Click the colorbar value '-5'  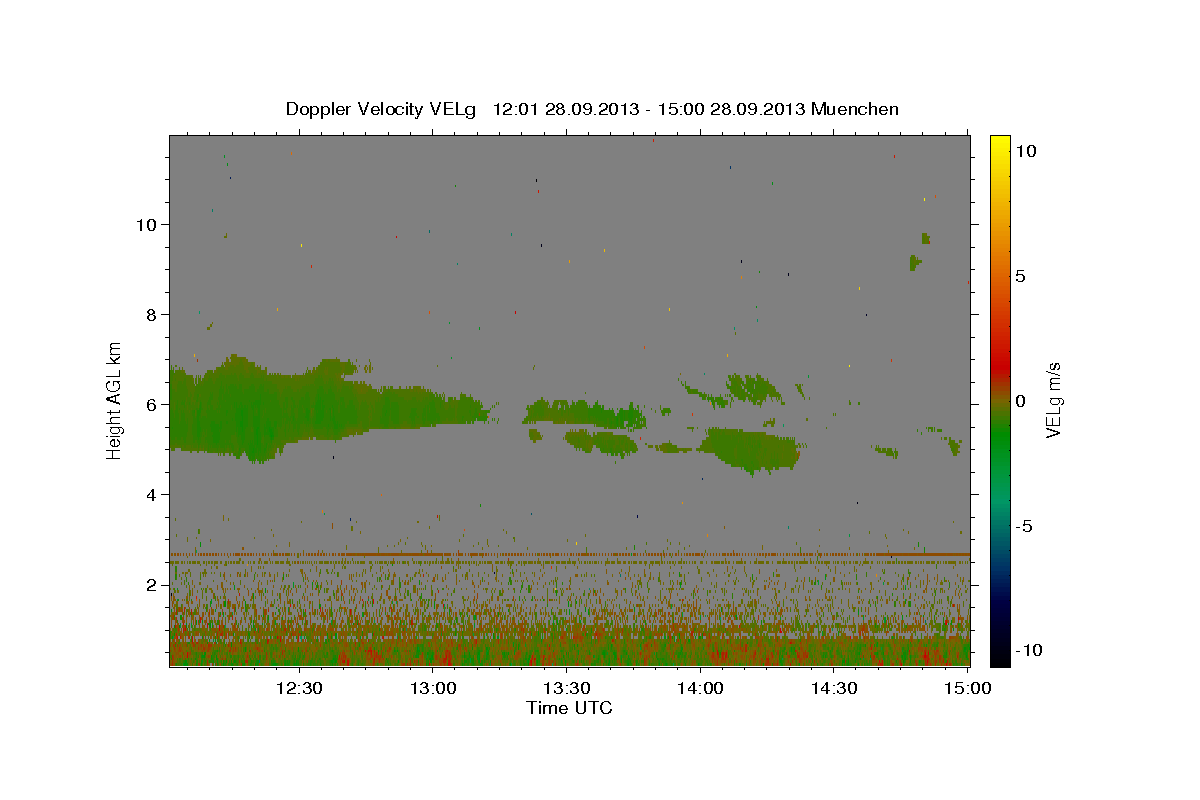[x=1023, y=526]
